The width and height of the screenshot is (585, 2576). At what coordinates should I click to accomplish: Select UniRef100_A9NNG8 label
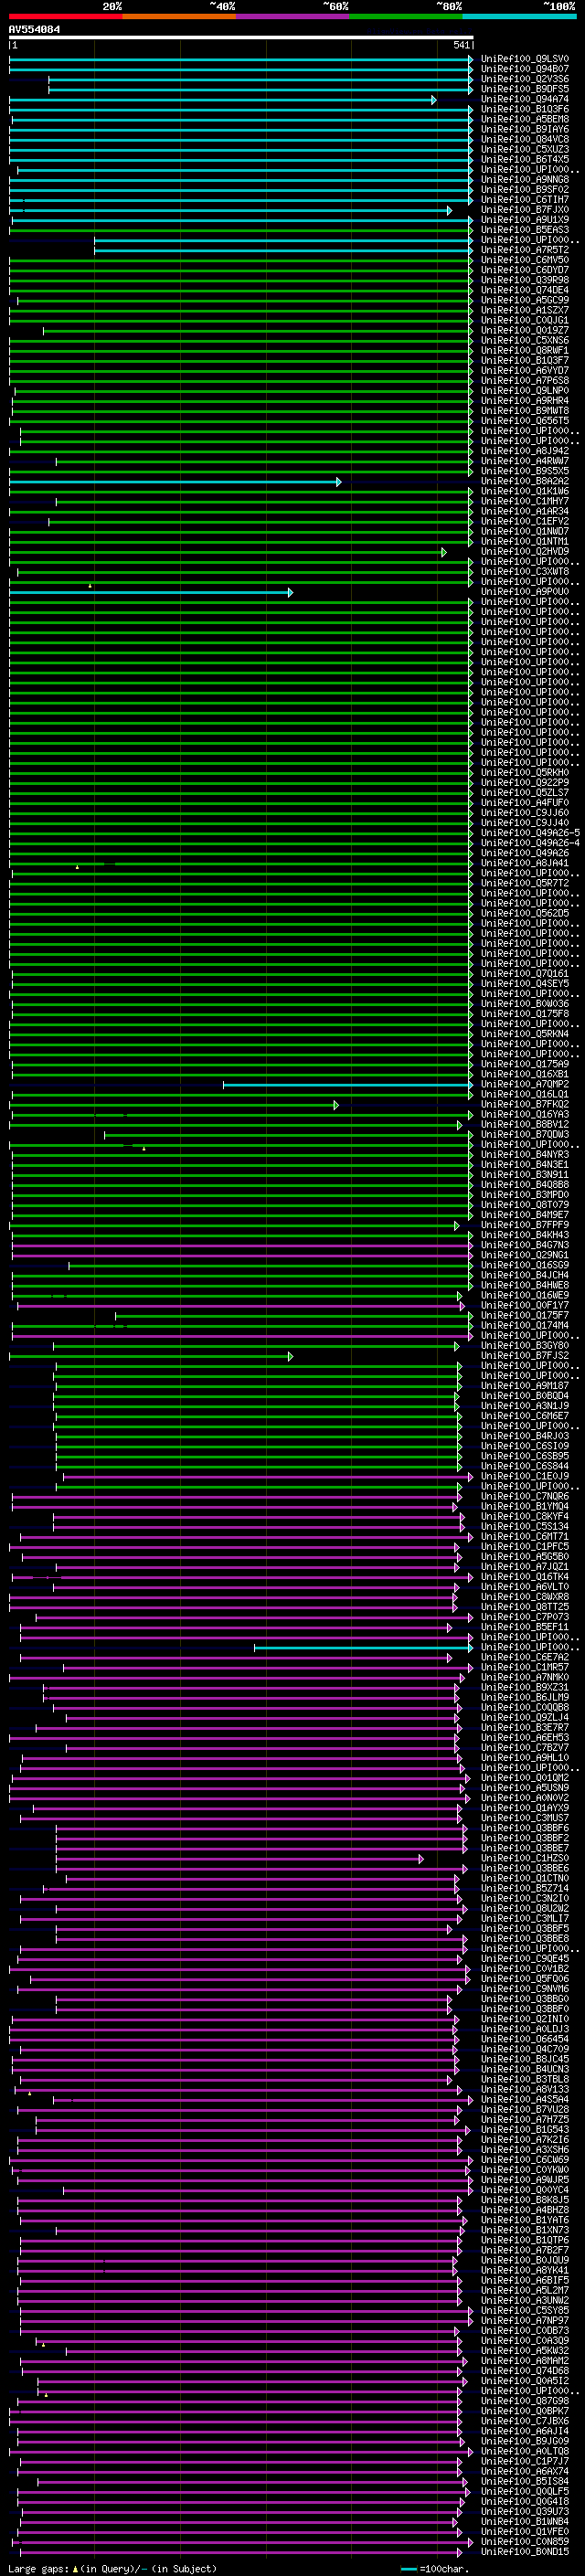[524, 179]
